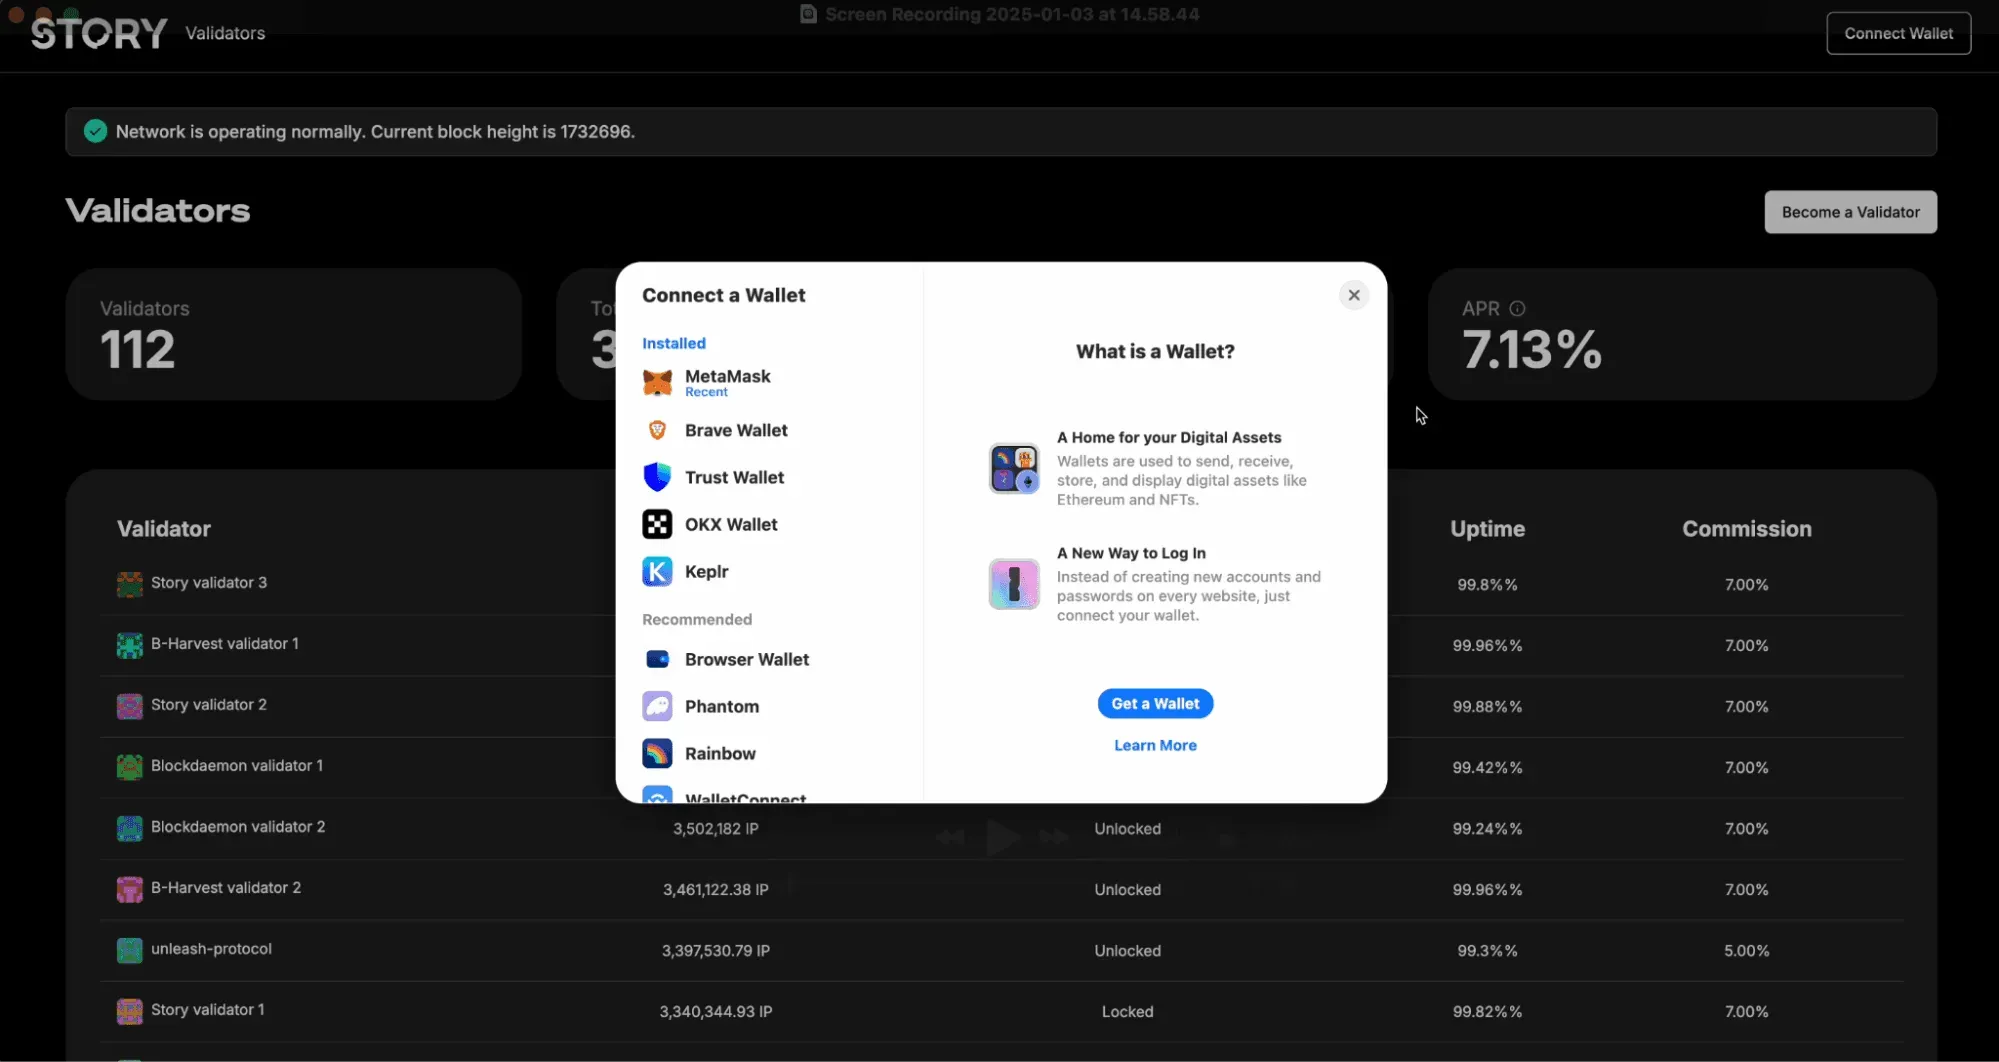Click the green network status checkmark
Image resolution: width=1999 pixels, height=1062 pixels.
[x=96, y=131]
